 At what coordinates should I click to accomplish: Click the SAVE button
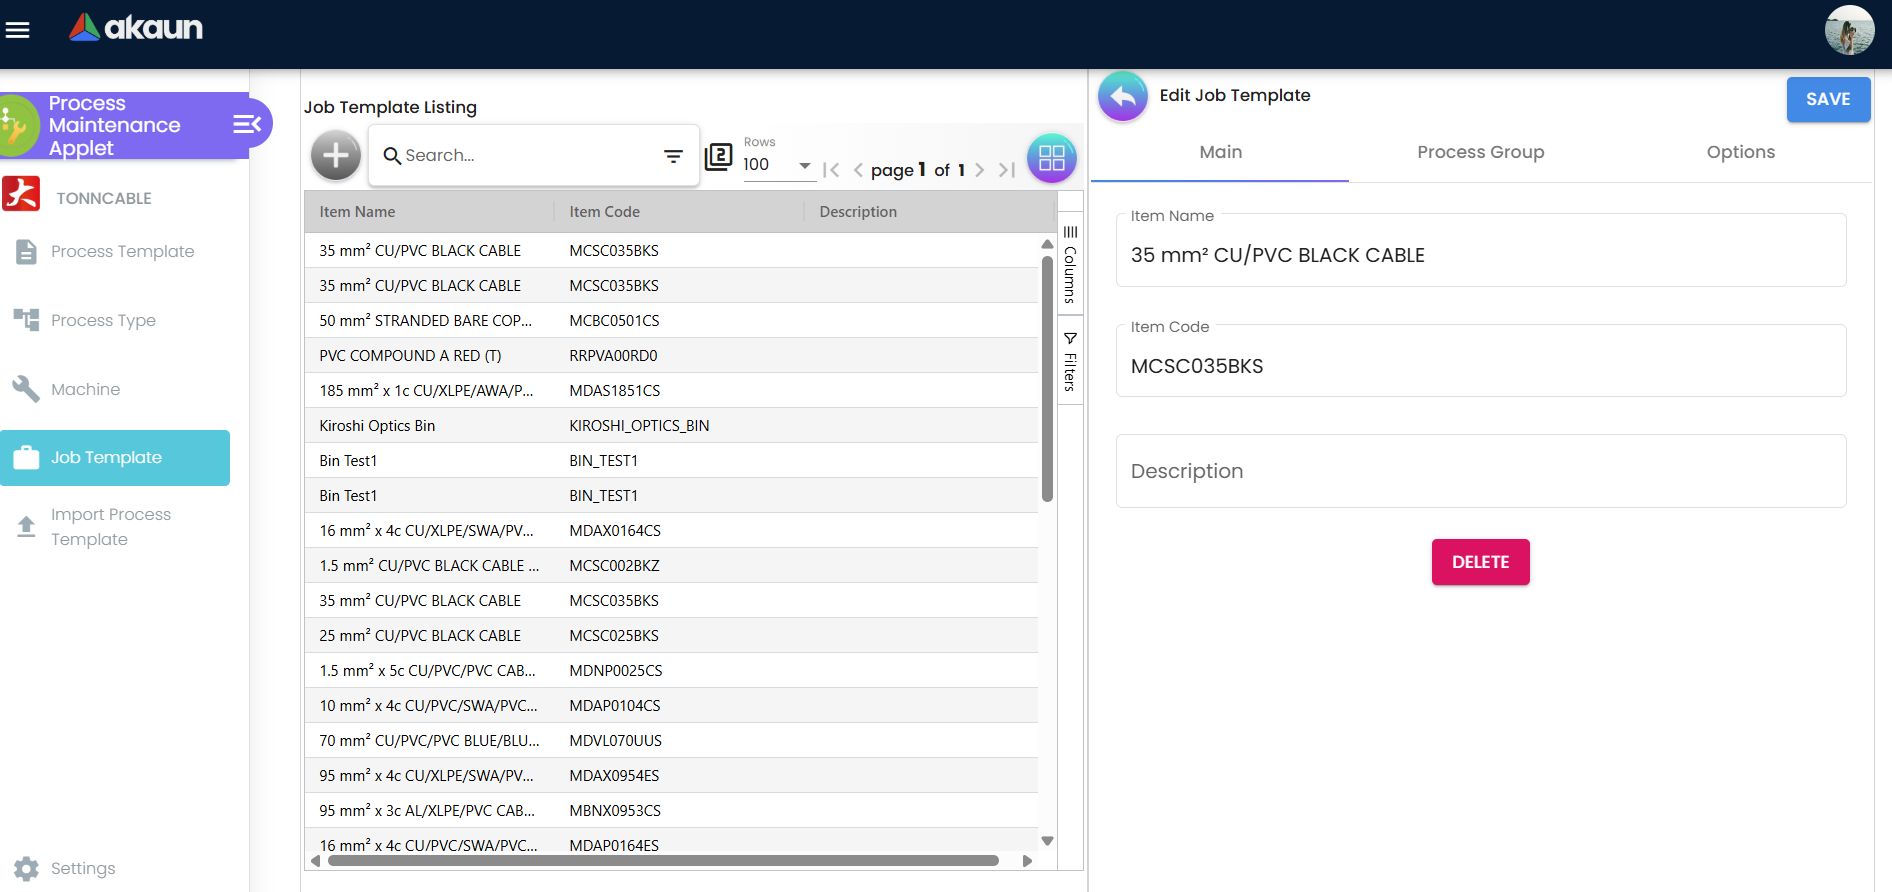1827,99
